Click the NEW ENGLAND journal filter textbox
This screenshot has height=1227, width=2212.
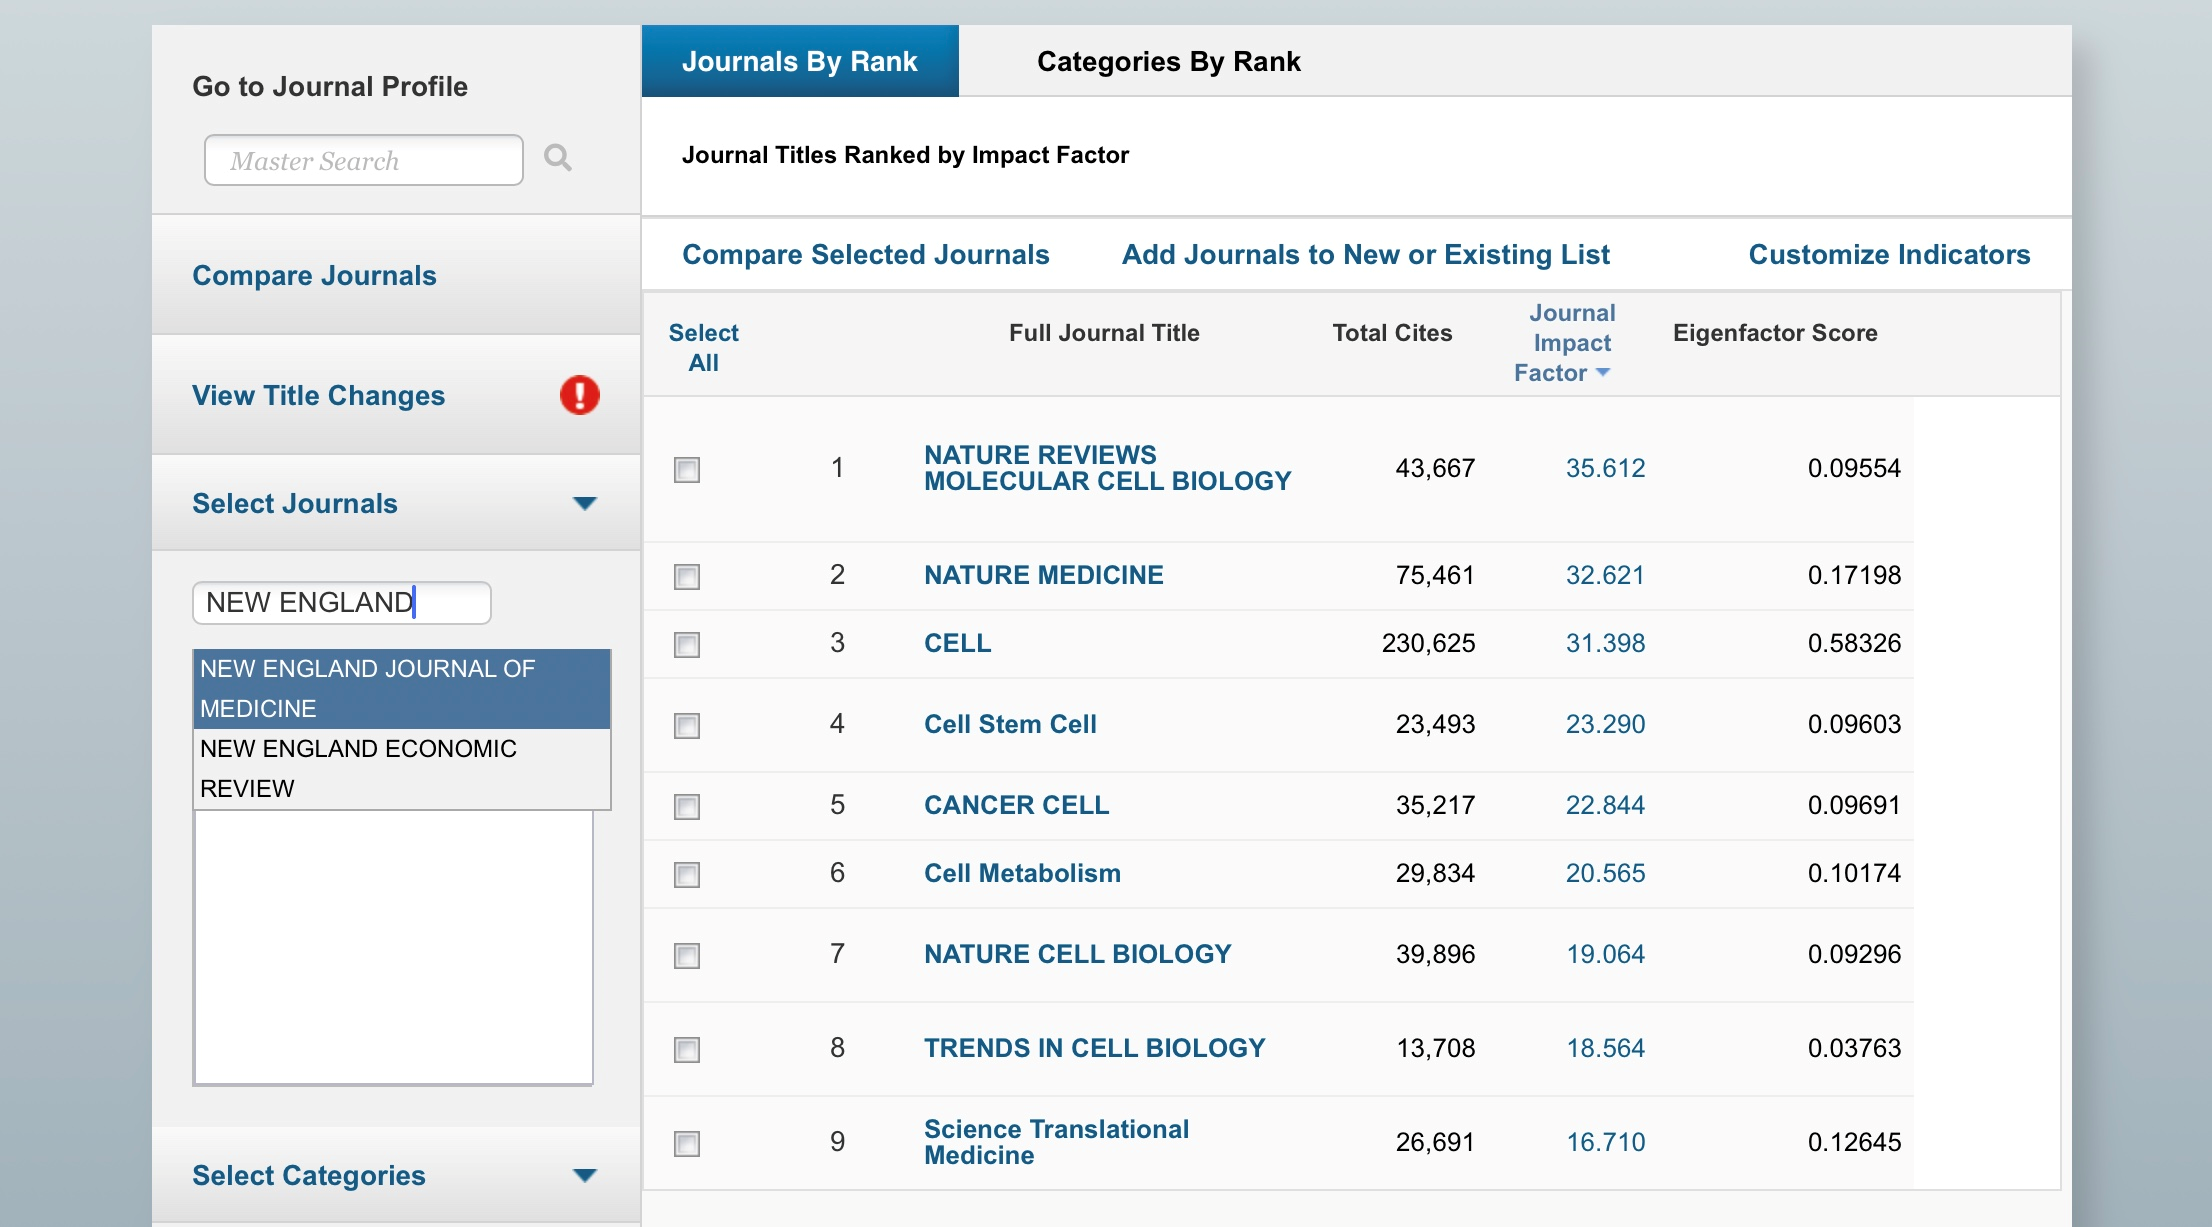[341, 602]
